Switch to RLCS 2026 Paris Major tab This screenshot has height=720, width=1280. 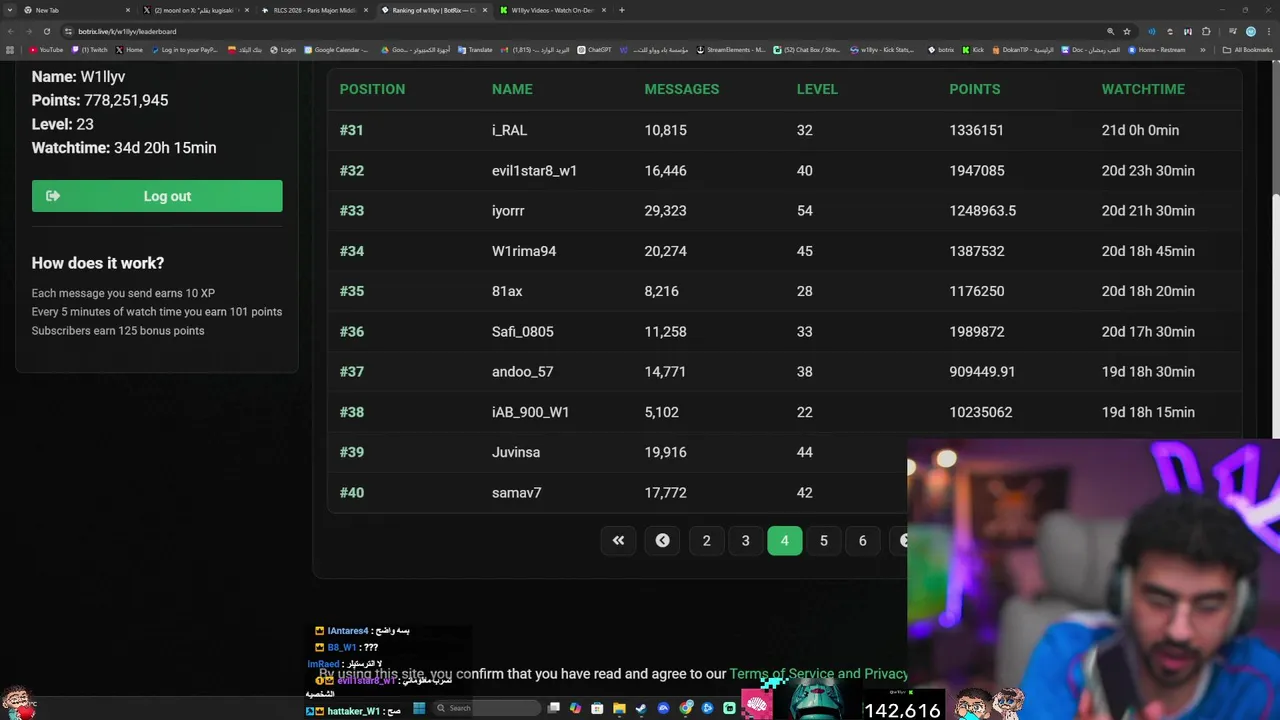[x=313, y=10]
